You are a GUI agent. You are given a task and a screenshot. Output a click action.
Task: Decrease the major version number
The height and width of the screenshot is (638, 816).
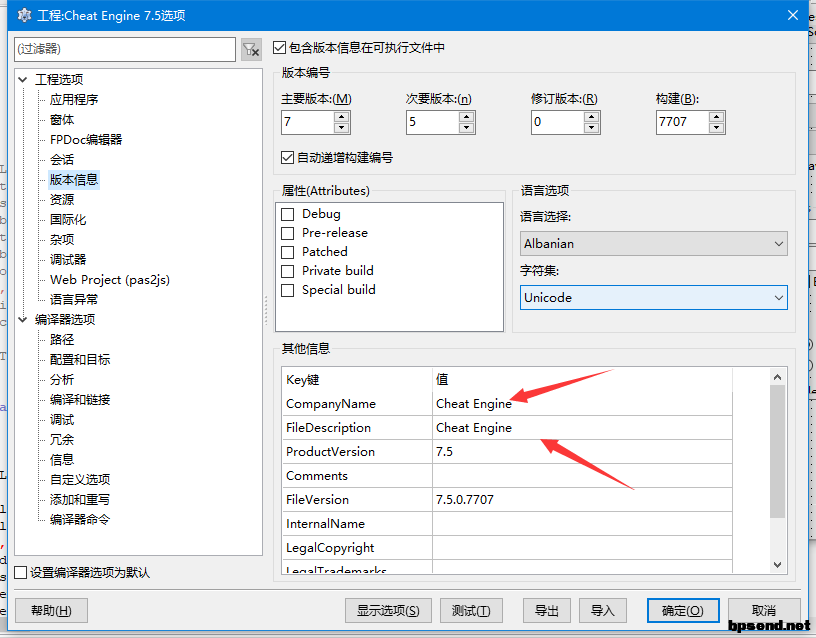341,127
